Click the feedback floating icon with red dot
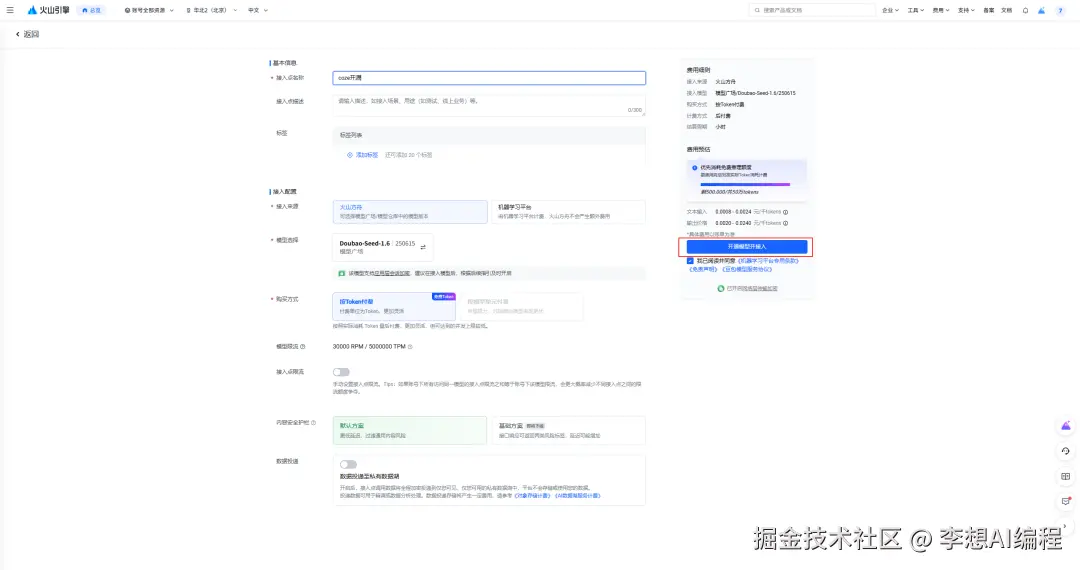The height and width of the screenshot is (570, 1080). pyautogui.click(x=1066, y=501)
